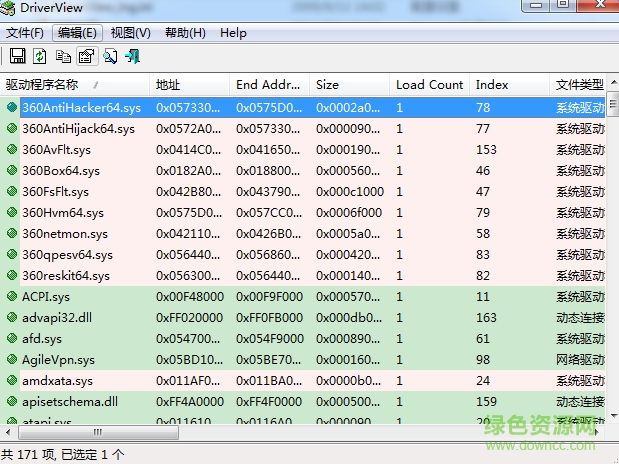Open the Properties toolbar icon

pyautogui.click(x=86, y=56)
